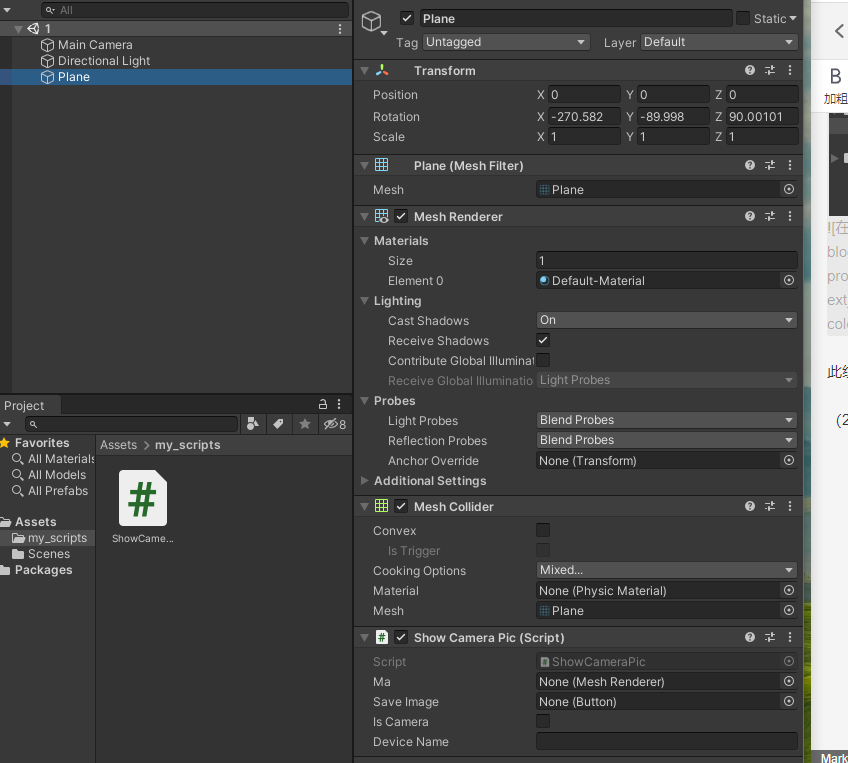Open Light Probes dropdown
Screen dimensions: 848x763
coord(667,420)
